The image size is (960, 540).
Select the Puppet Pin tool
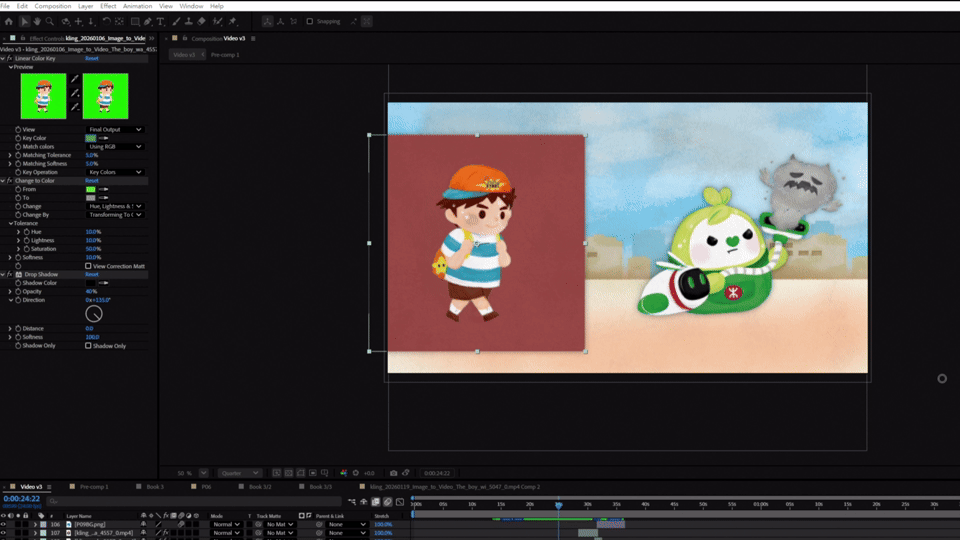click(233, 21)
